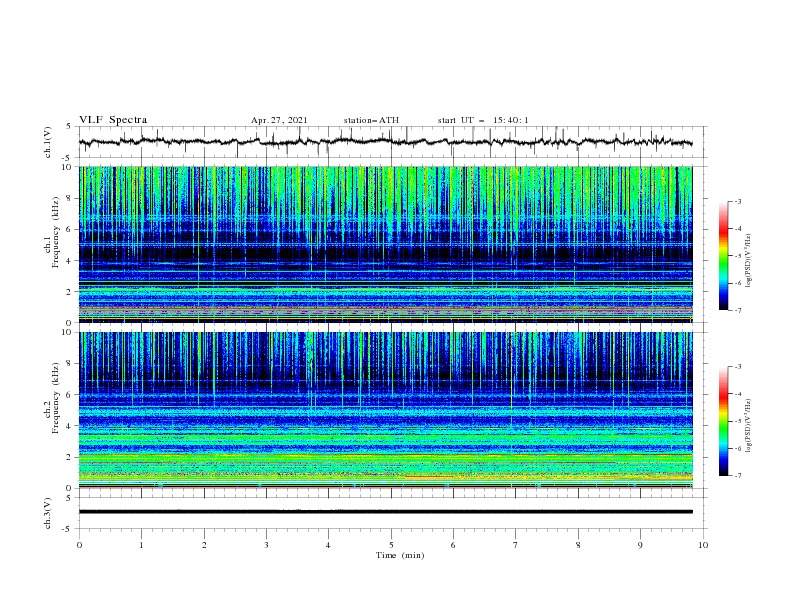Click the date text 'Apr. 27, 2021'
The height and width of the screenshot is (612, 792).
pos(279,120)
